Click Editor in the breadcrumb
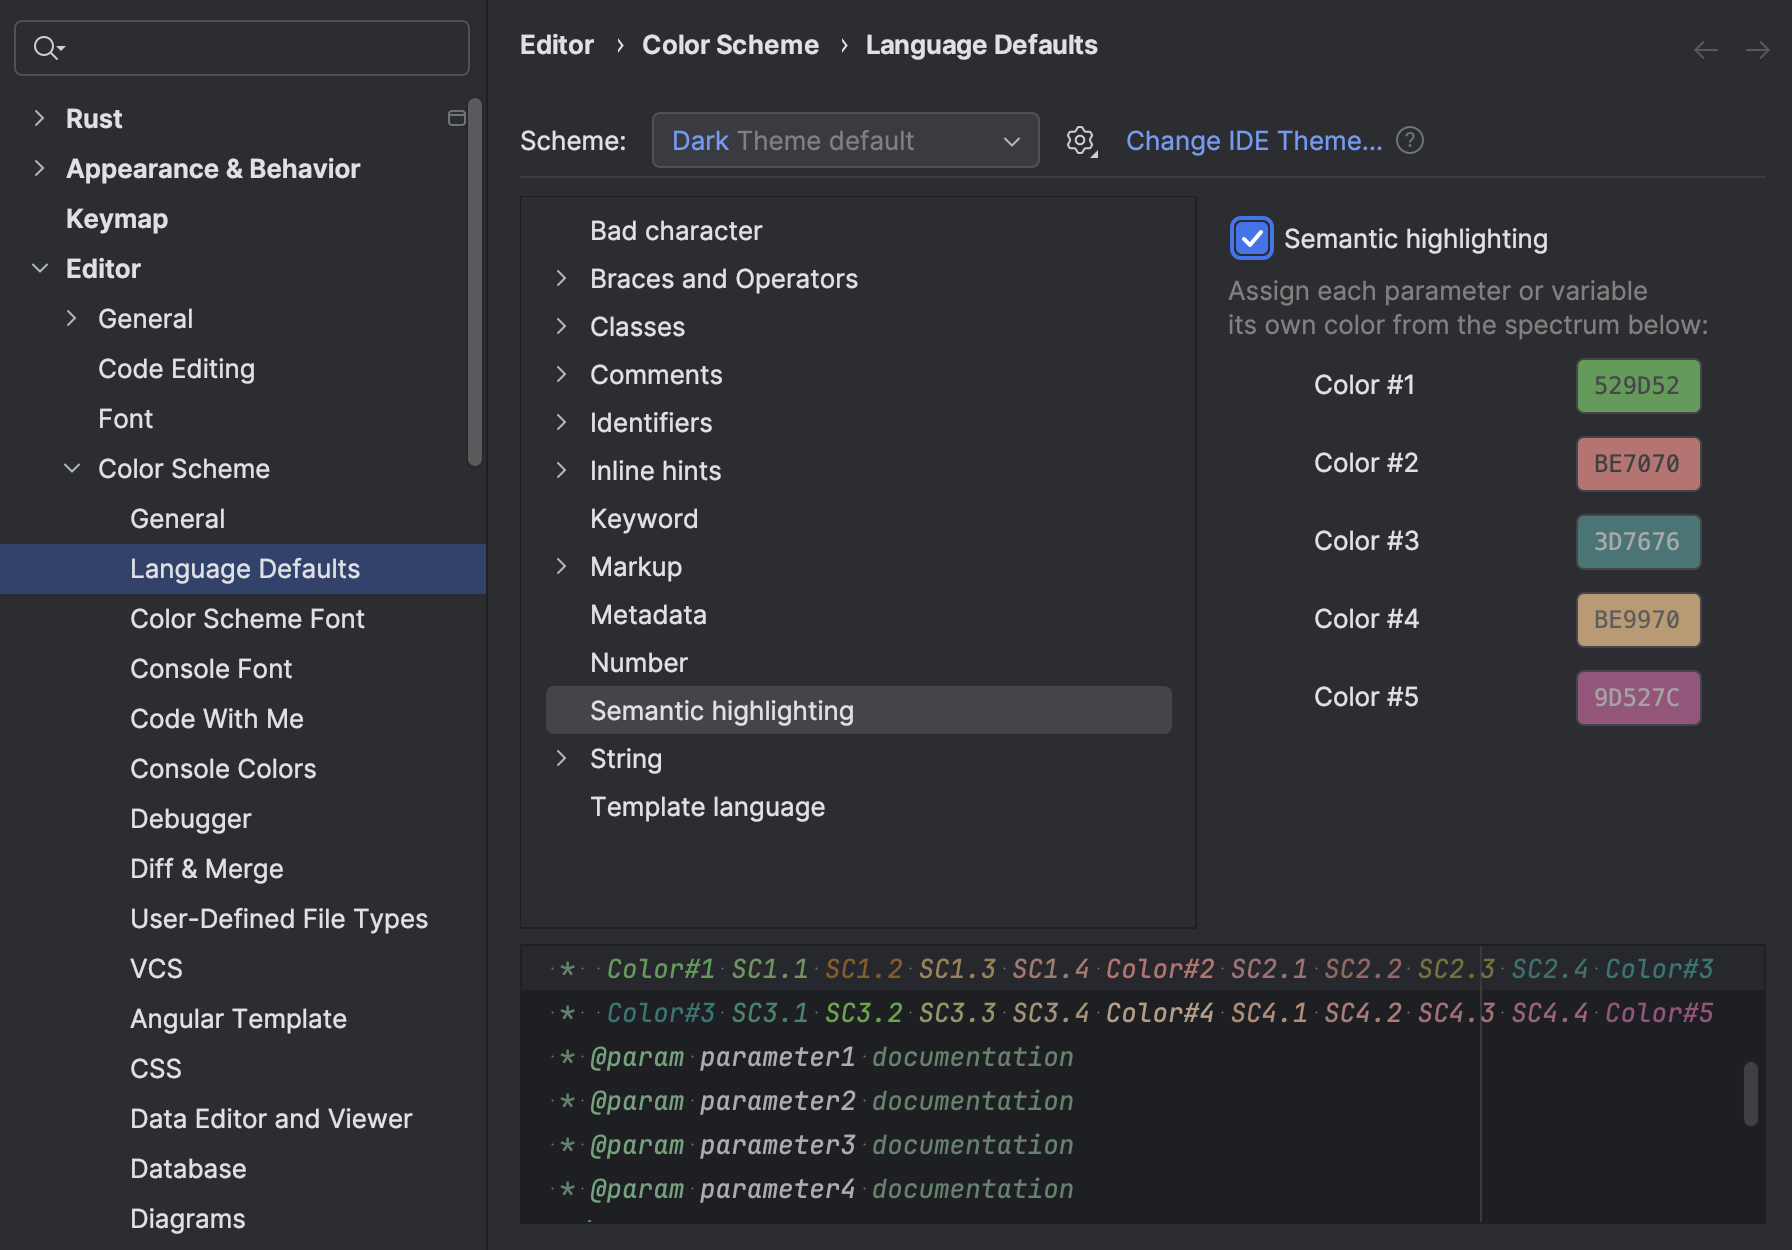The image size is (1792, 1250). point(557,45)
